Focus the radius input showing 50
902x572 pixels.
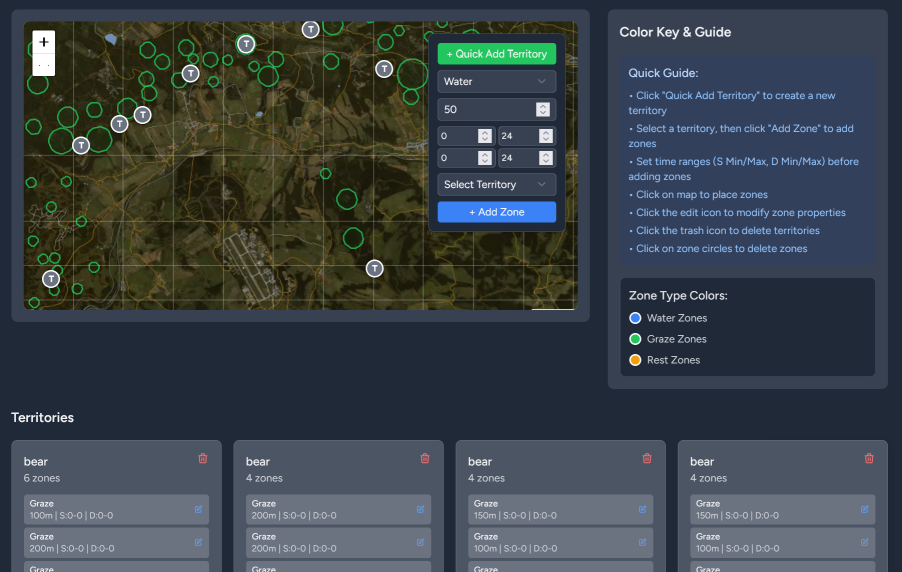click(486, 110)
